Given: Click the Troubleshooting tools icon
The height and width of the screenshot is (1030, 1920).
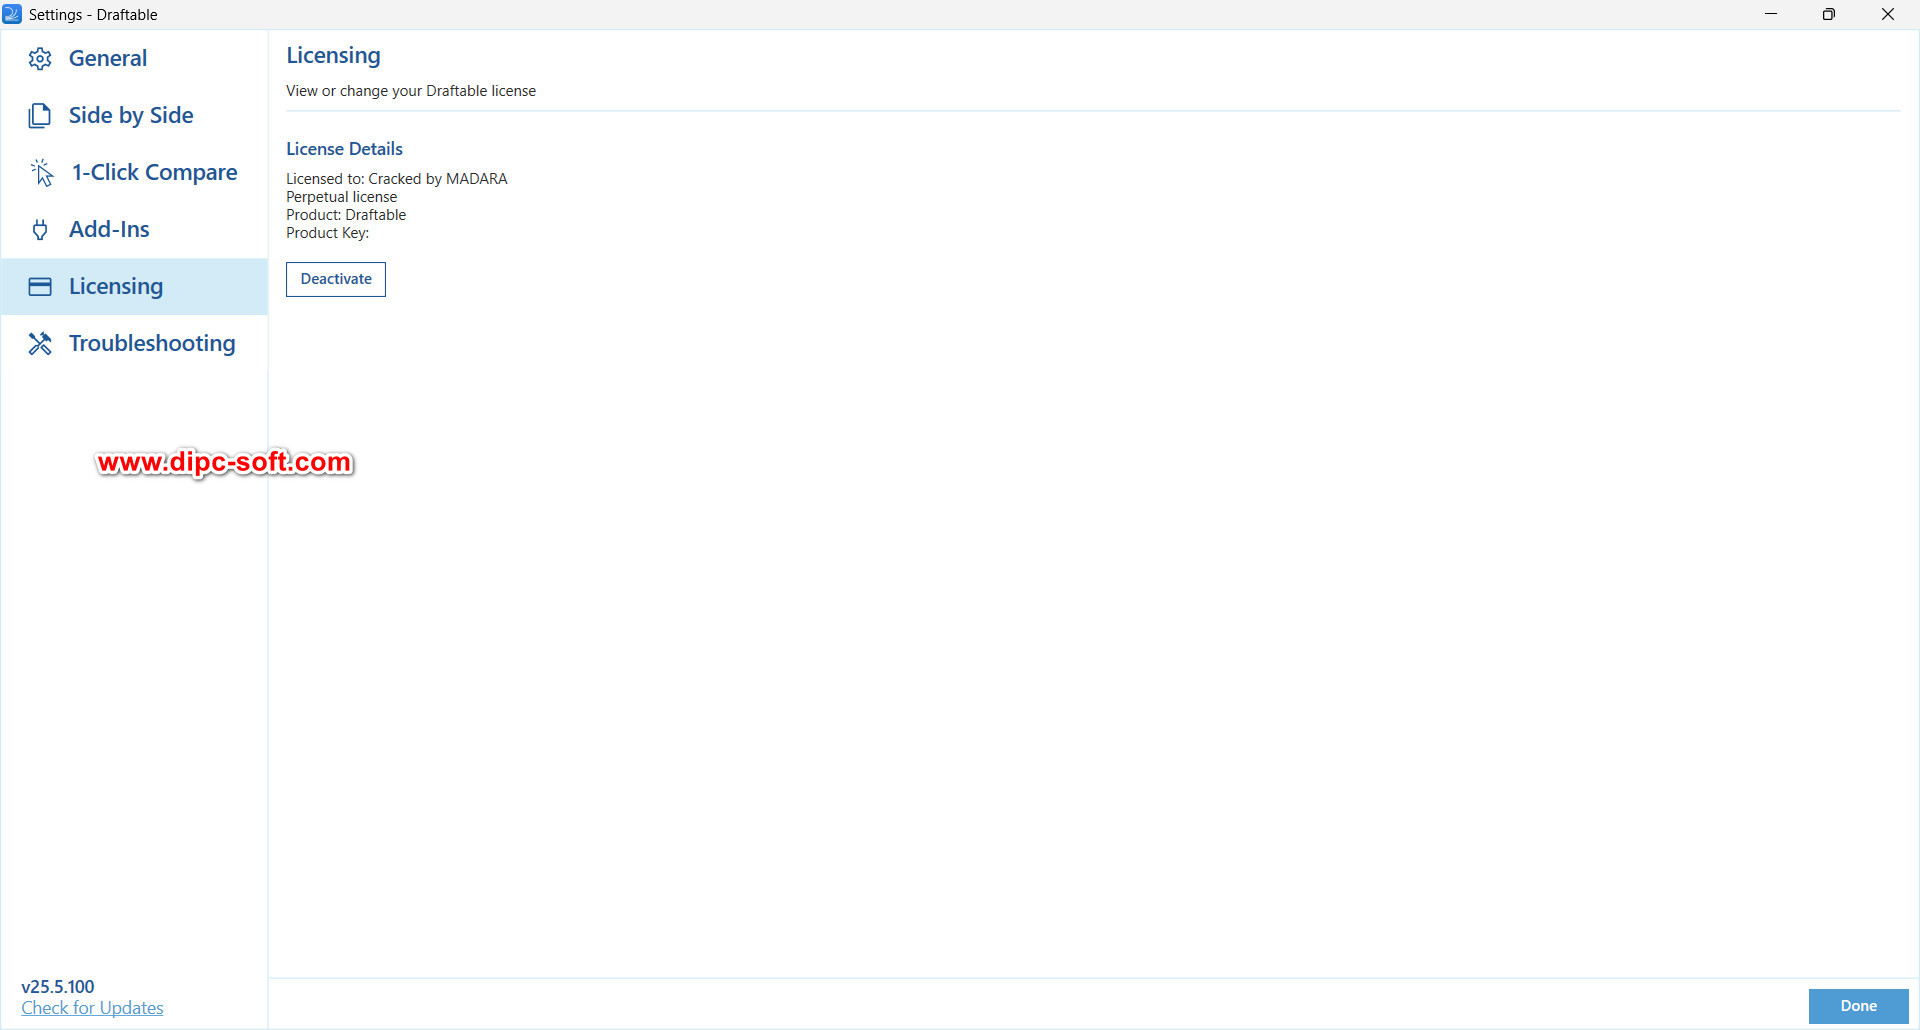Looking at the screenshot, I should pos(40,344).
